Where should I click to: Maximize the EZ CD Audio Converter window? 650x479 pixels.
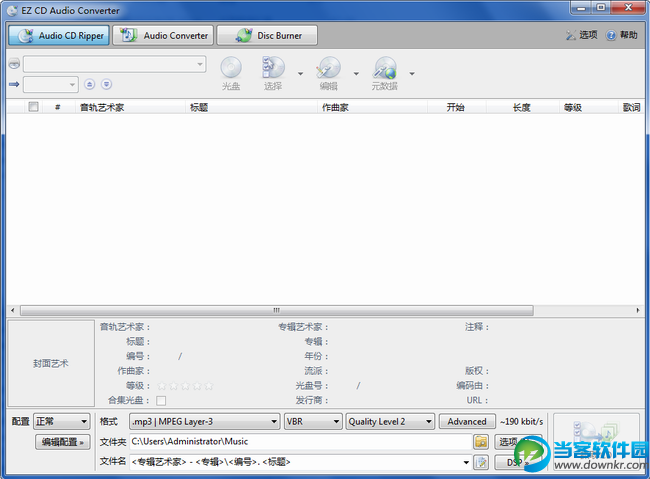click(601, 7)
